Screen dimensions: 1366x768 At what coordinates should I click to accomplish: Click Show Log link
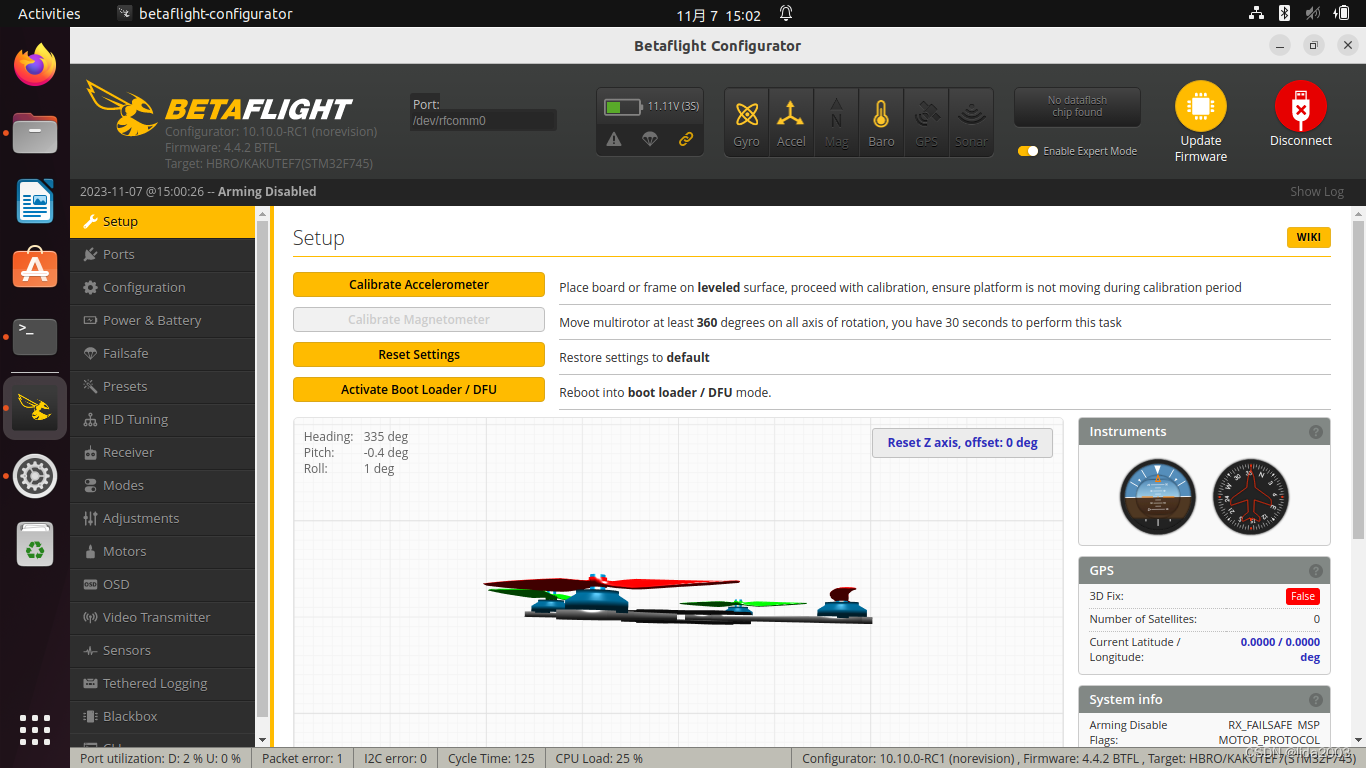tap(1316, 192)
